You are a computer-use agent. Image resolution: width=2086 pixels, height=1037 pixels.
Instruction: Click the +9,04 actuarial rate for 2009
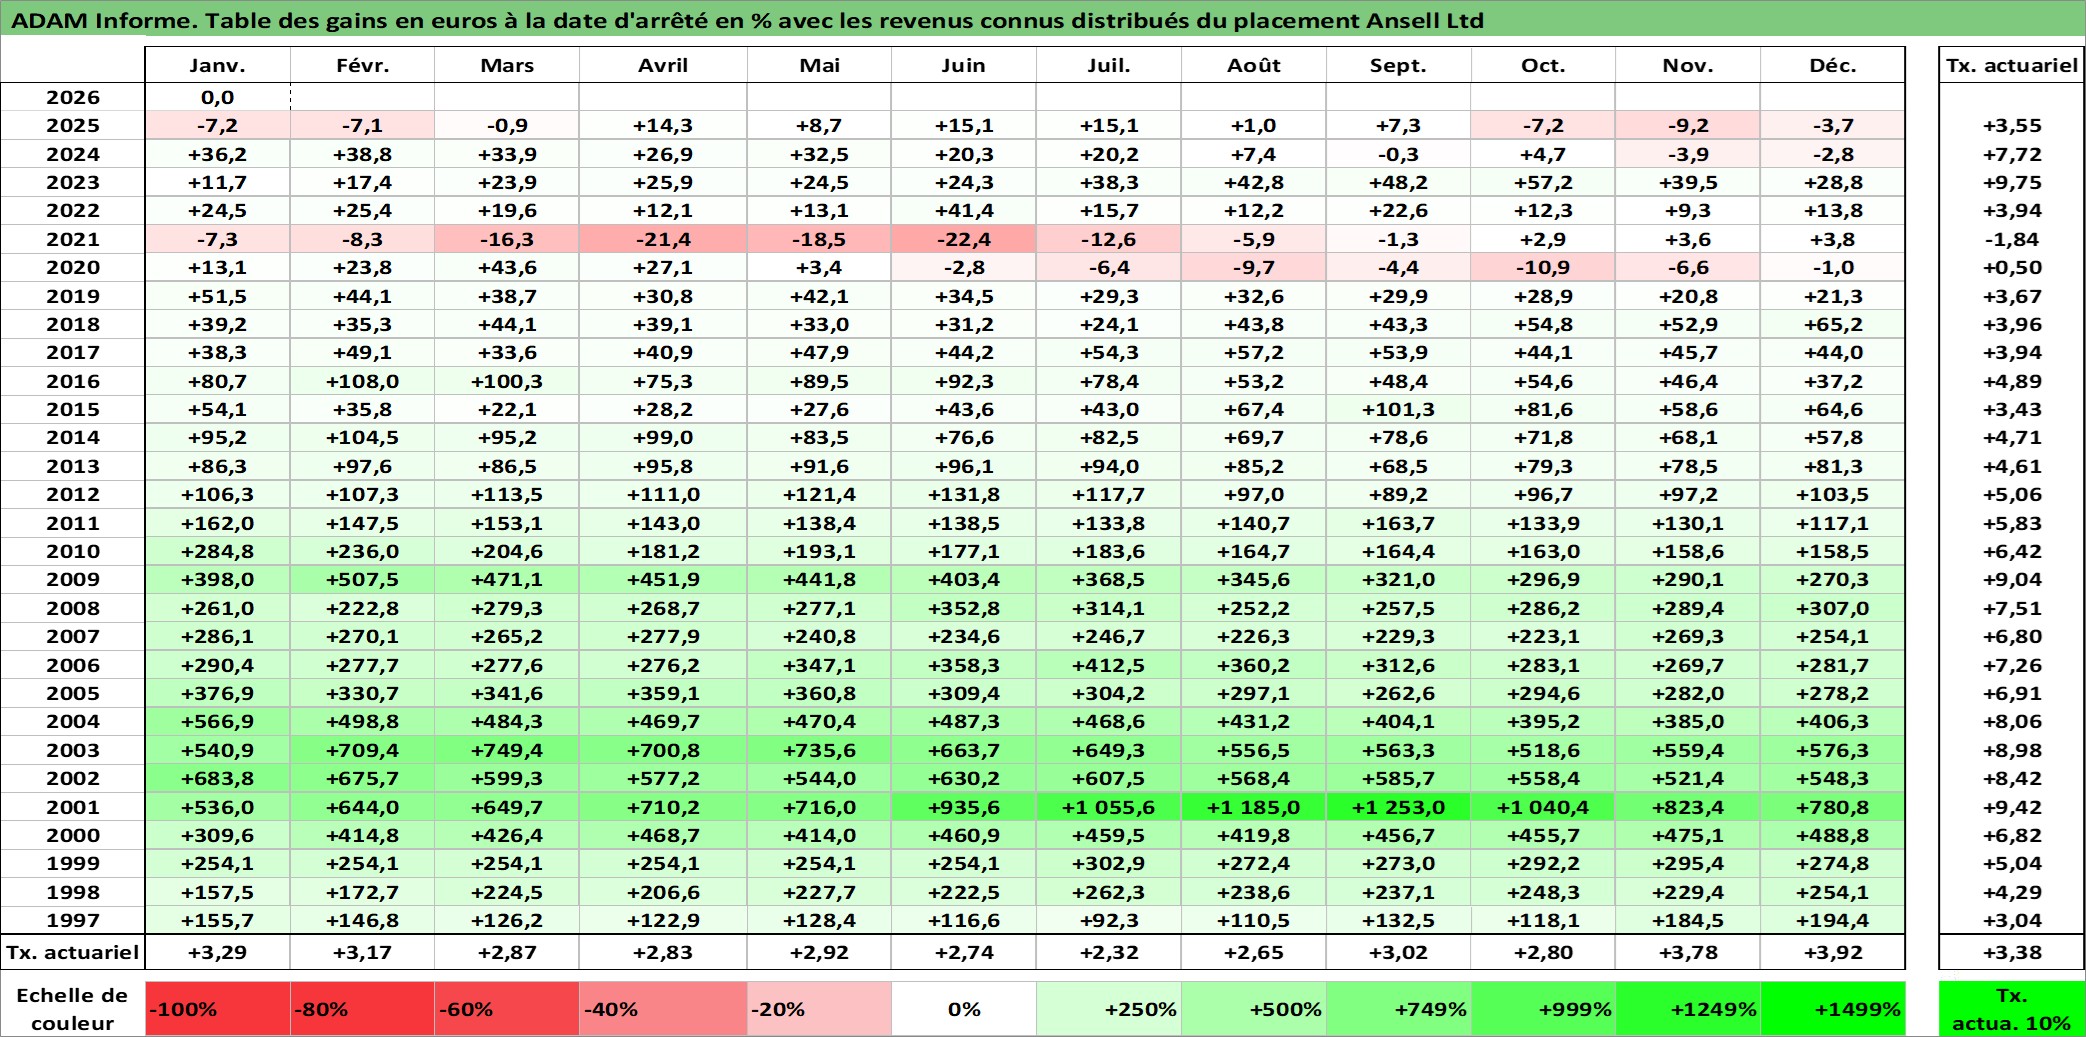2011,579
